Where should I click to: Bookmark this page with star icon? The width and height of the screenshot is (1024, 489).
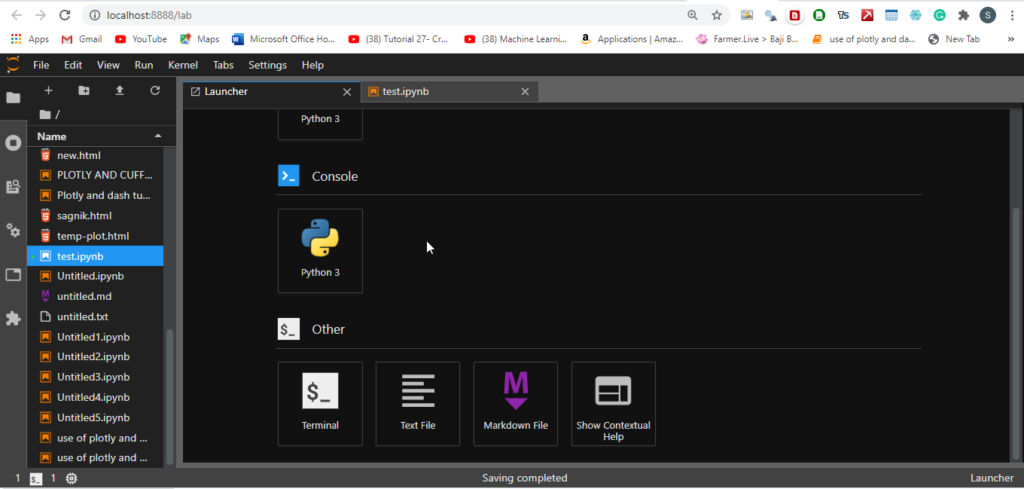tap(716, 15)
